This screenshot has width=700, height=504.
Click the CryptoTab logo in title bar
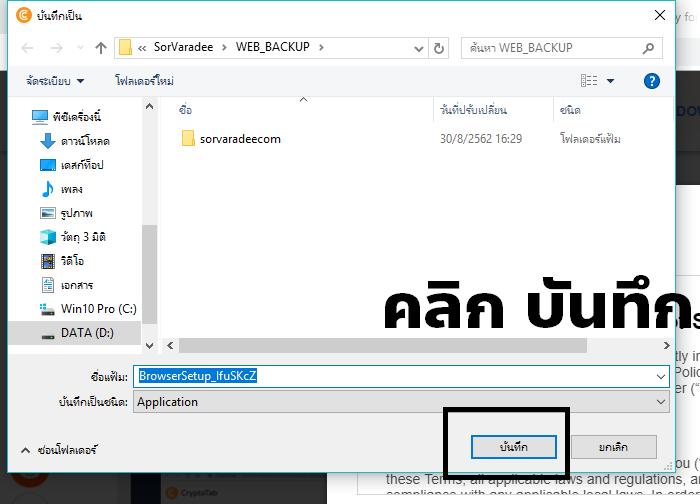pyautogui.click(x=24, y=15)
